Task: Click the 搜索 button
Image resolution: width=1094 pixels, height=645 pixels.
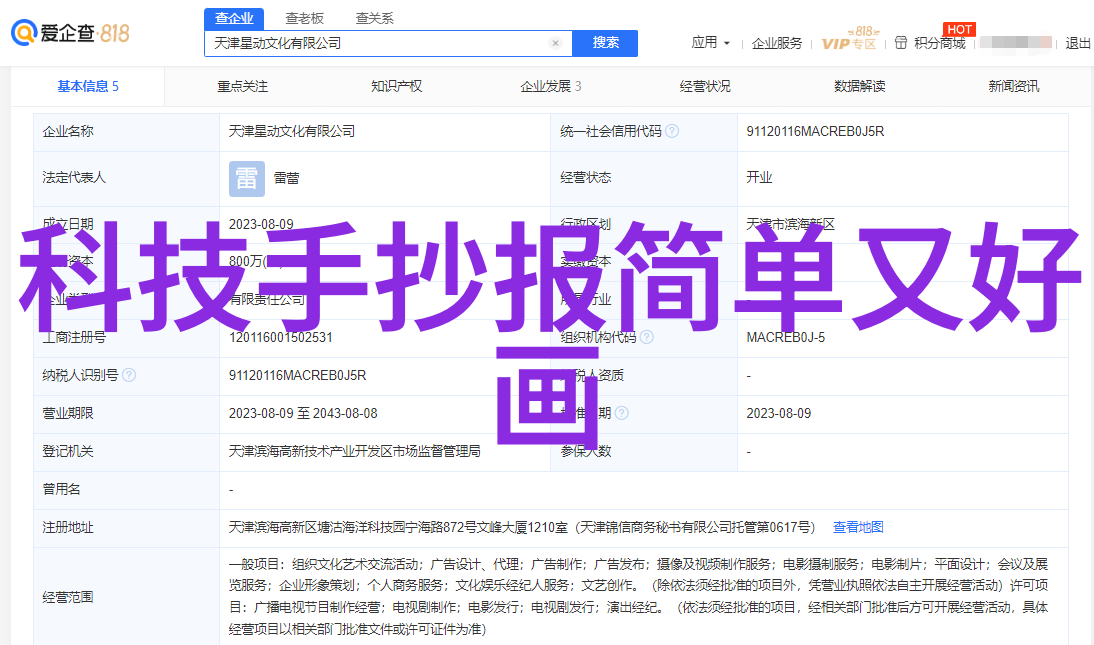Action: (x=605, y=43)
